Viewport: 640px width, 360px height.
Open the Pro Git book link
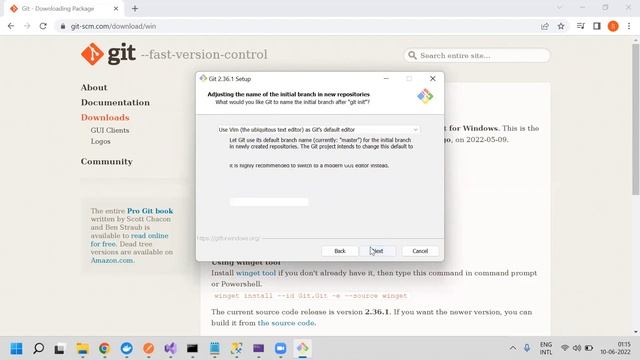click(150, 211)
